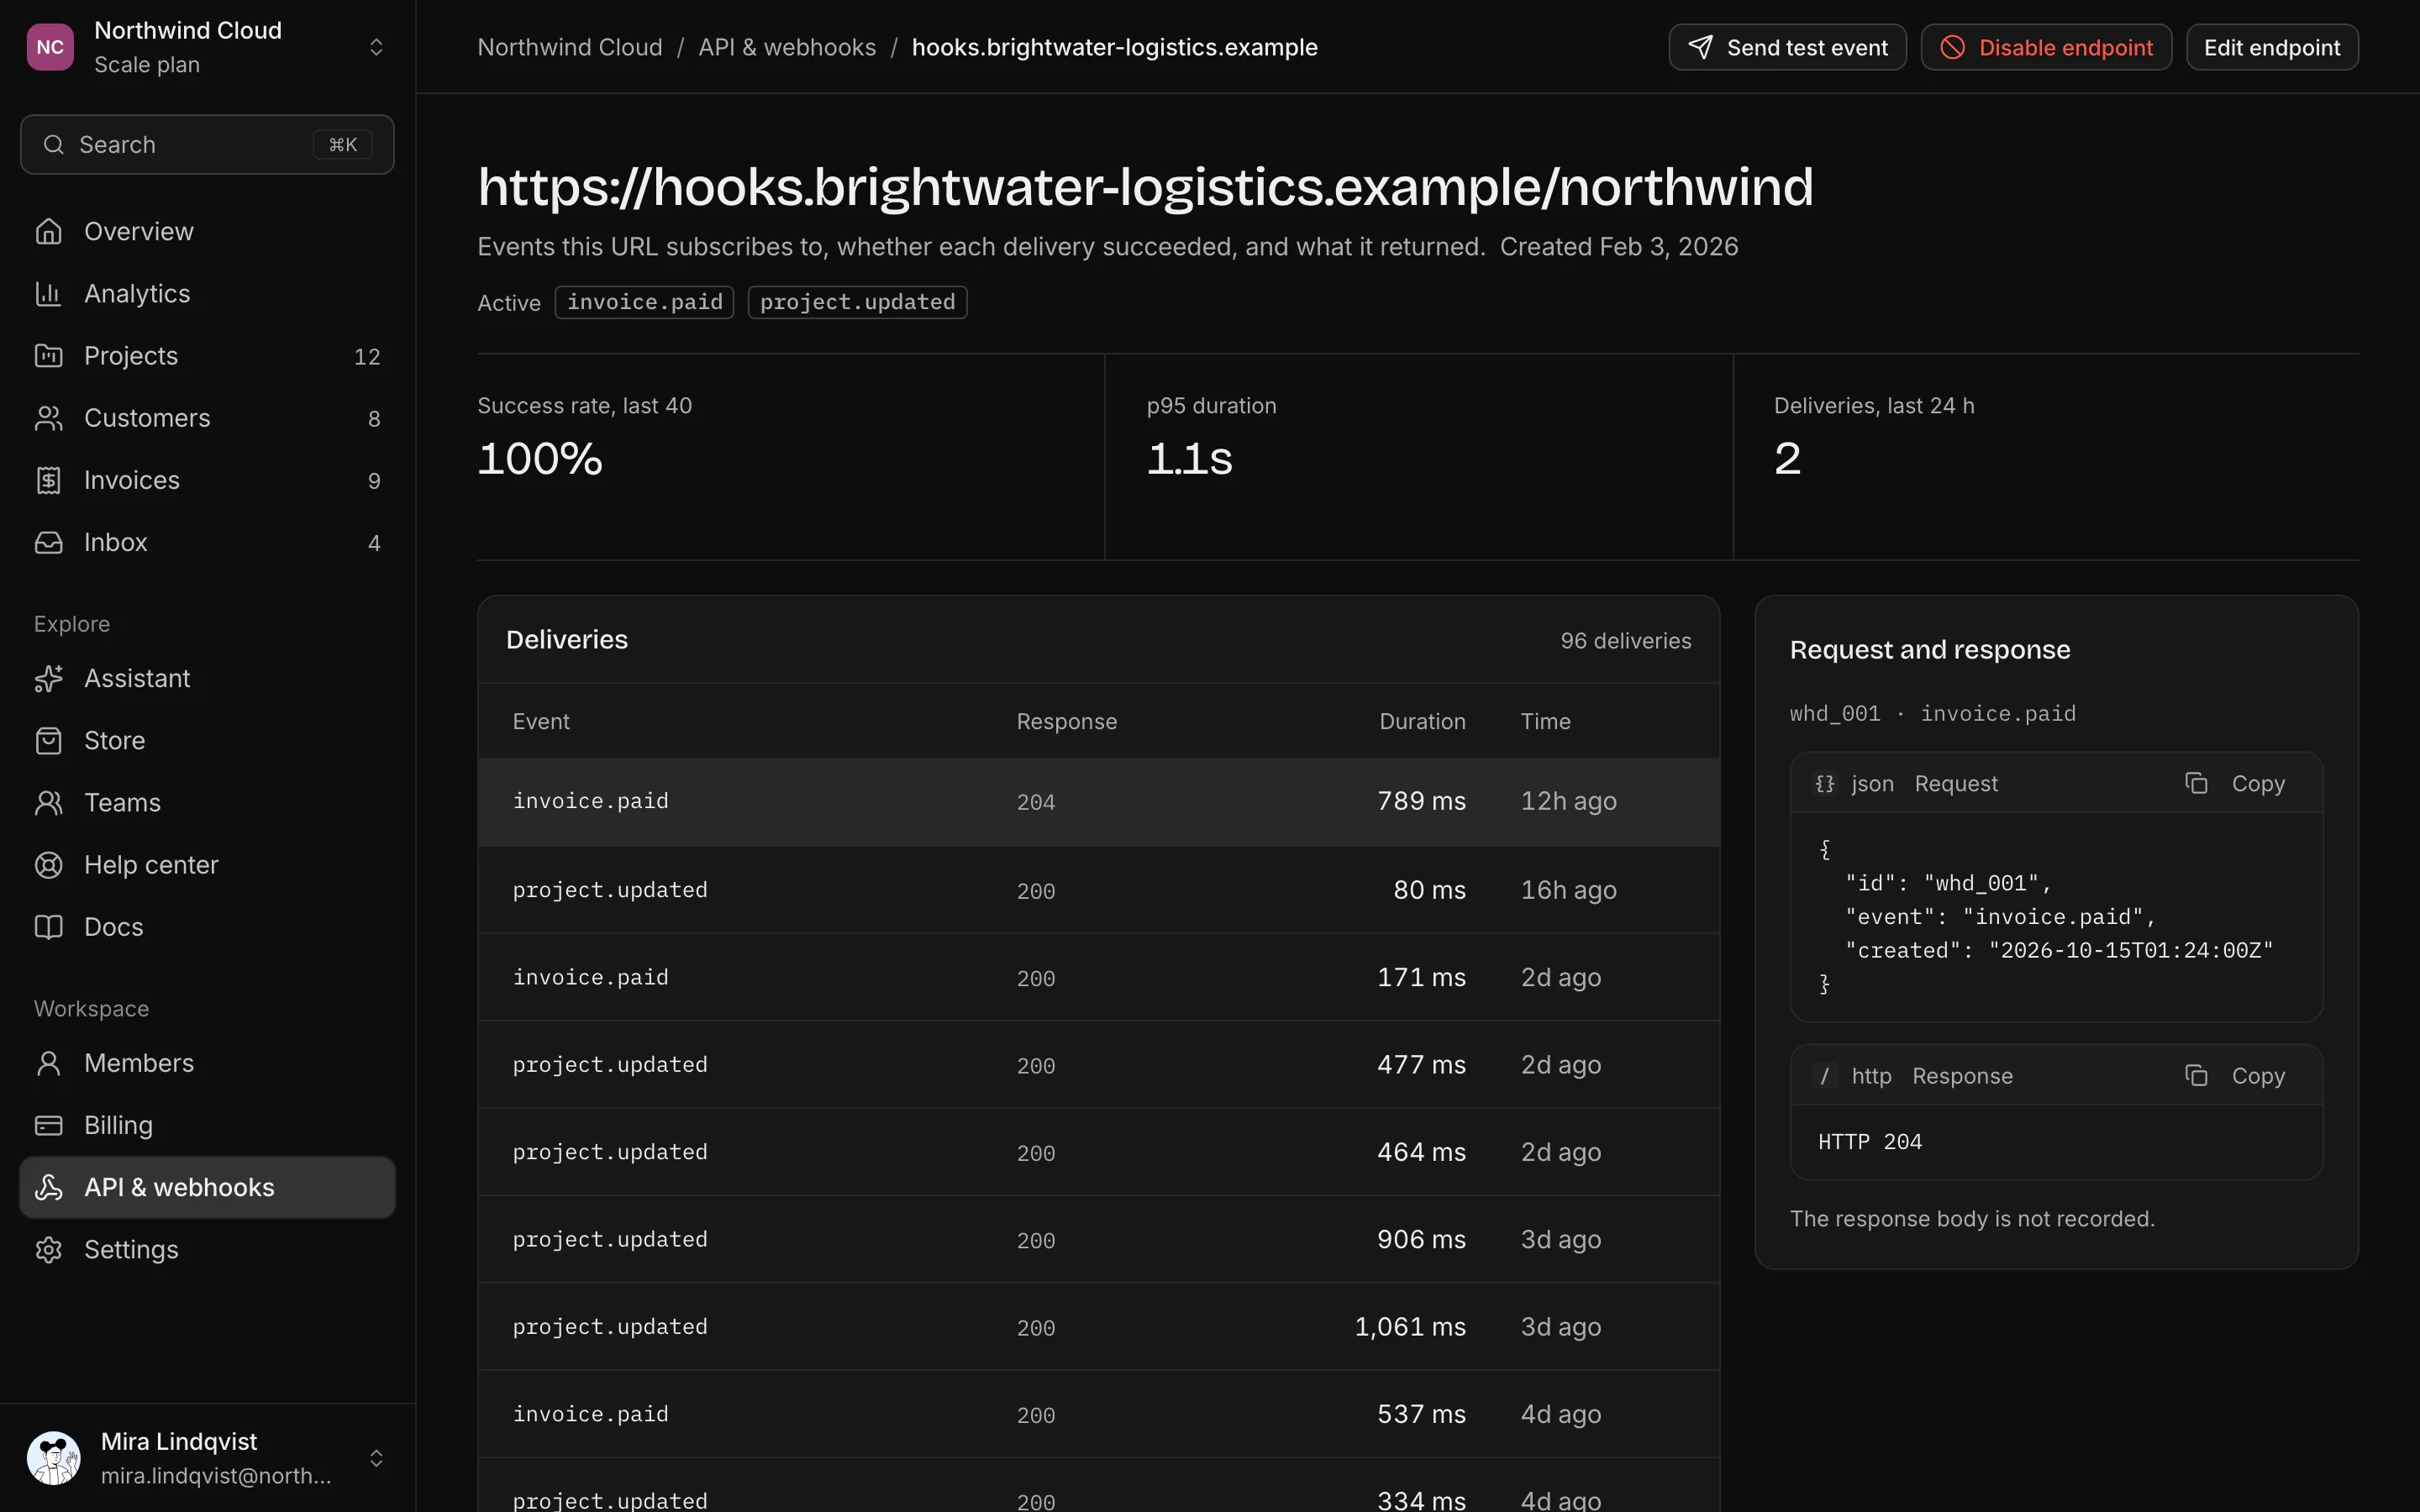Click the NC workspace avatar logo

[x=50, y=47]
